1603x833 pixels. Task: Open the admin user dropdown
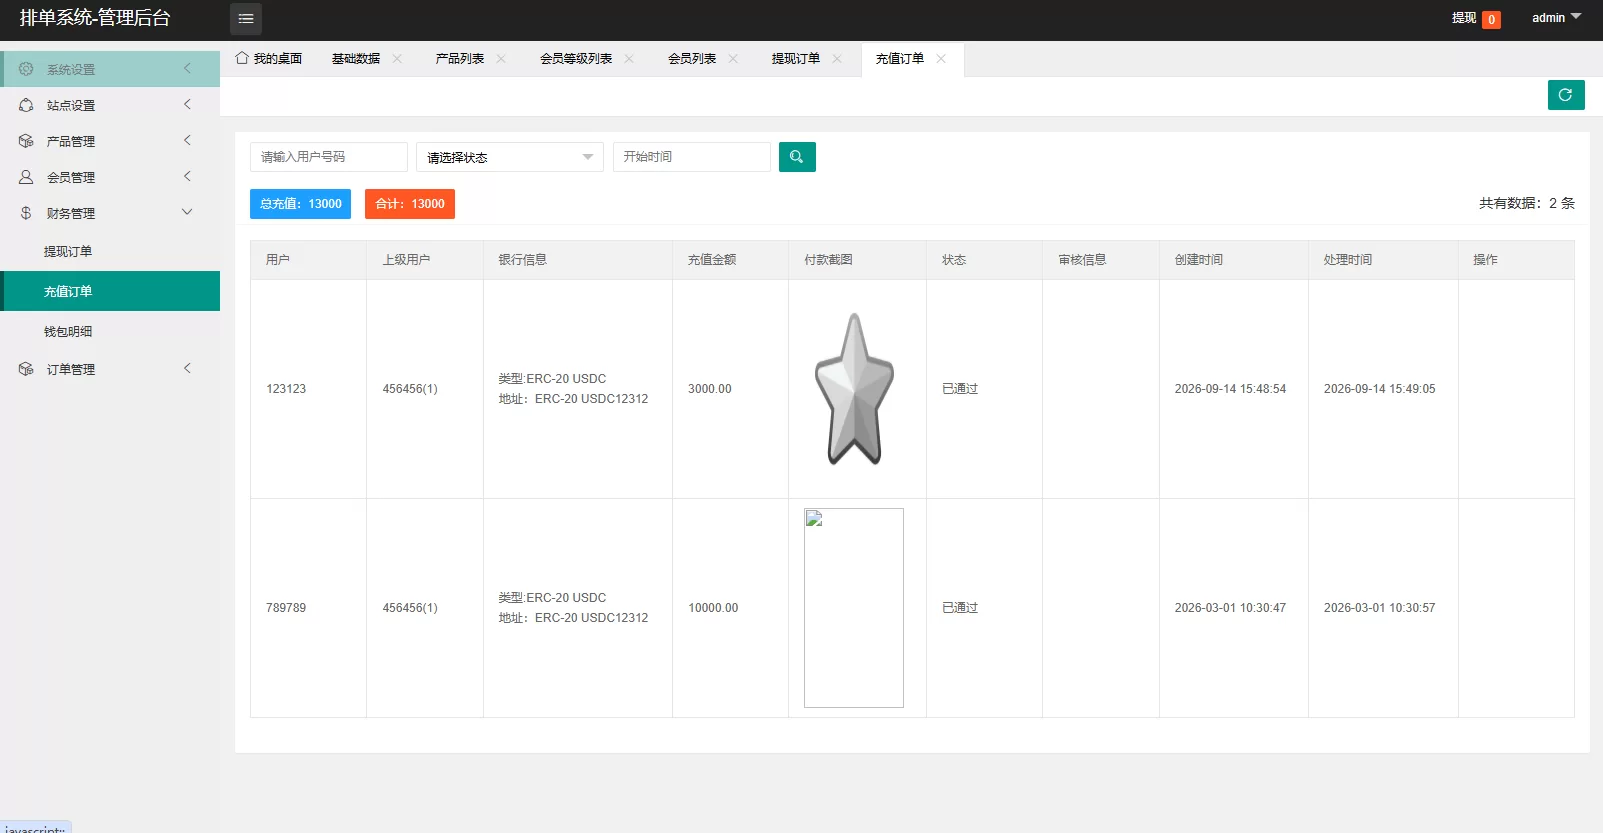click(1557, 18)
